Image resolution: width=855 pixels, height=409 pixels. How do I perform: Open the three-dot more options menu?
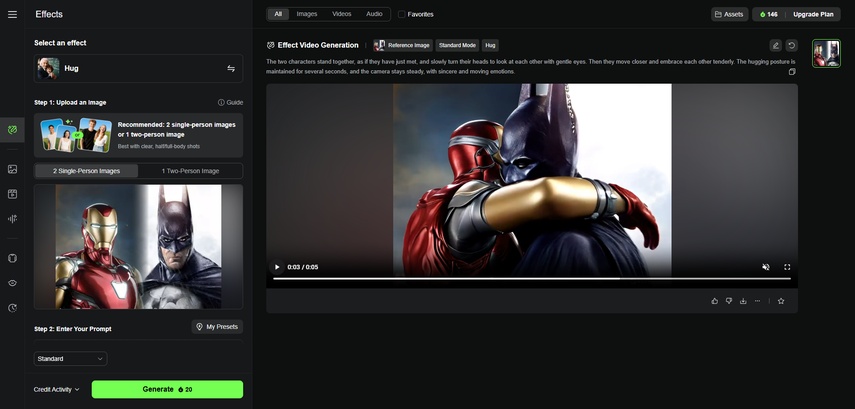[x=758, y=300]
